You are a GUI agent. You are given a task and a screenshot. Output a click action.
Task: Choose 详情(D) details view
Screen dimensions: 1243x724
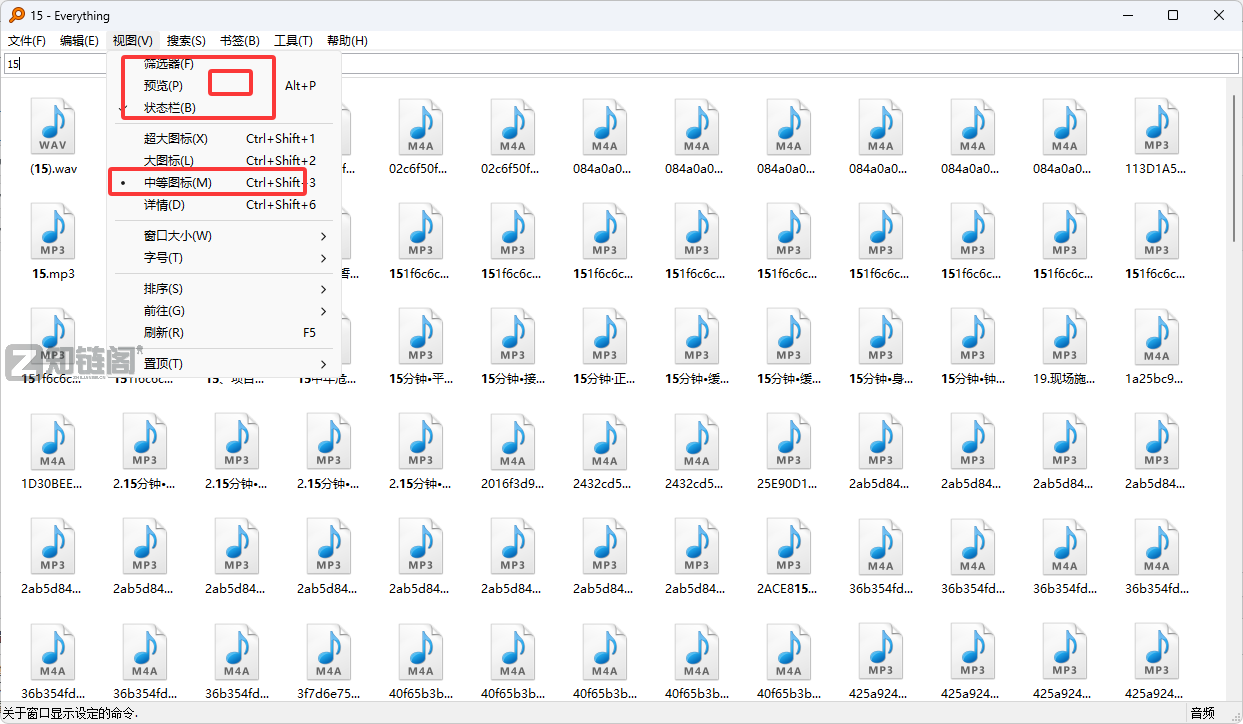(165, 205)
